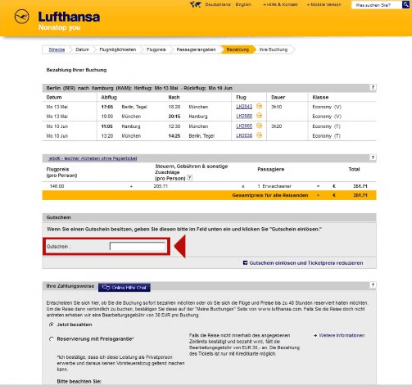Expand the Hilfe & Kontakt menu
The height and width of the screenshot is (387, 412).
[x=280, y=5]
